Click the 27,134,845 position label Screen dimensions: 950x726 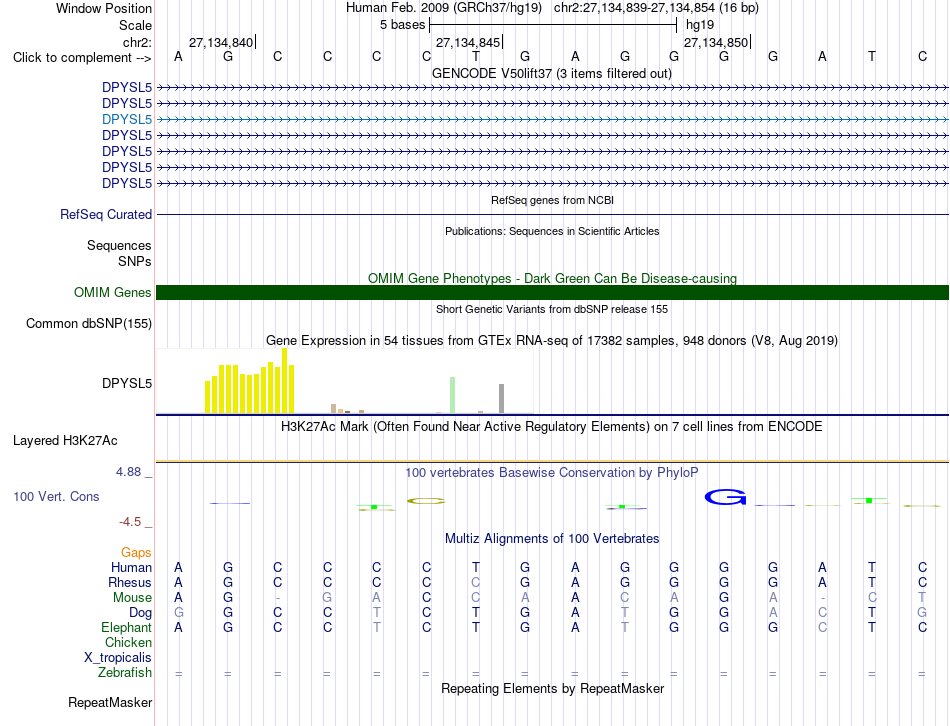point(468,42)
